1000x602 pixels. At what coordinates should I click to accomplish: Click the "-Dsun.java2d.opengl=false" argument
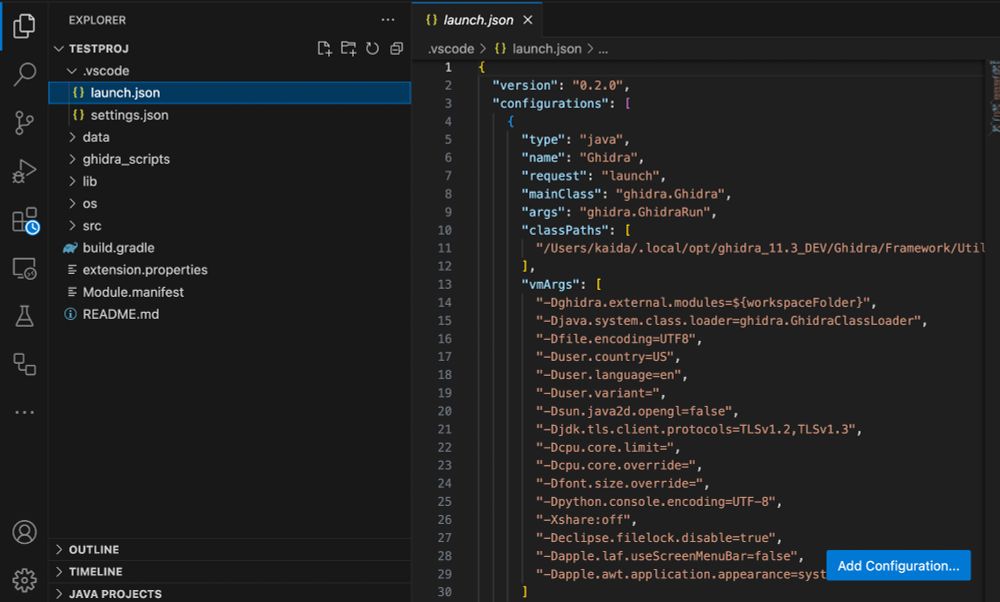[633, 411]
